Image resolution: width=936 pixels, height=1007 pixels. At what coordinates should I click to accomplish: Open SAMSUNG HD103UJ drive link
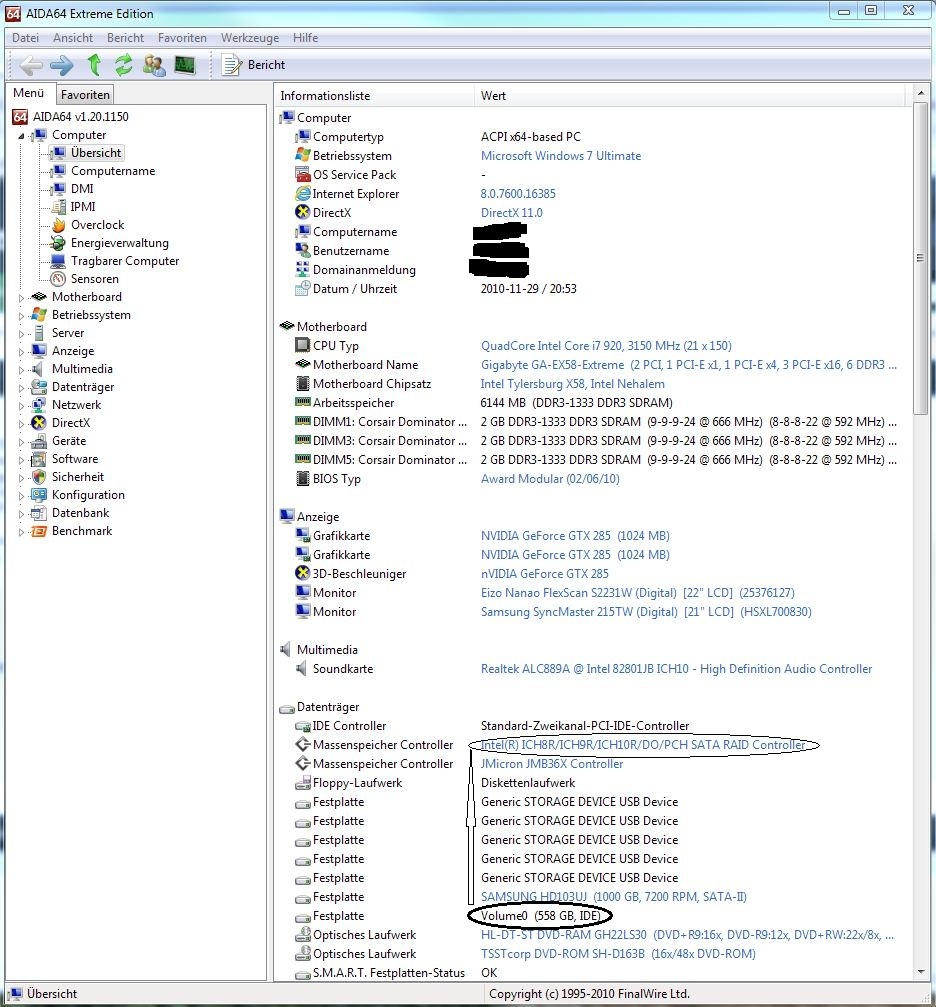click(x=614, y=897)
